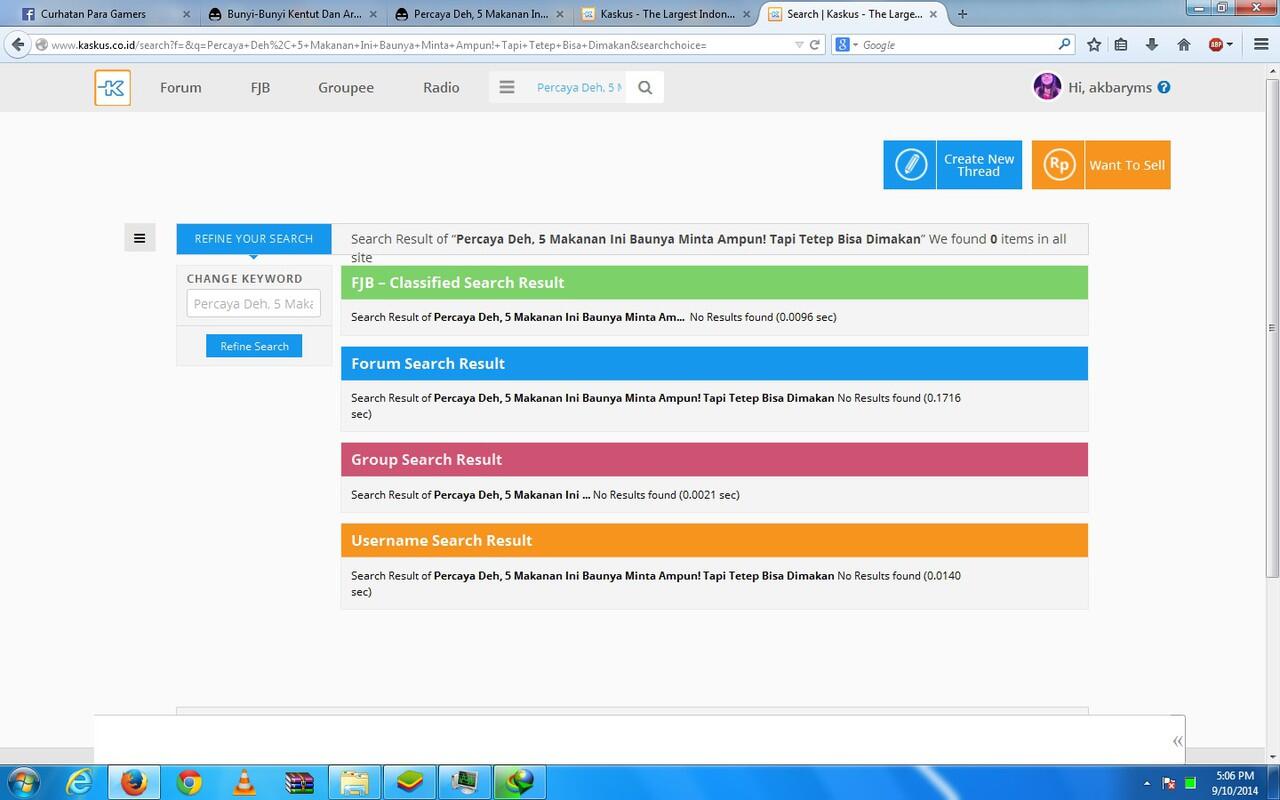Switch to Kaskus - The Largest Indon... tab
This screenshot has height=800, width=1280.
coord(668,14)
